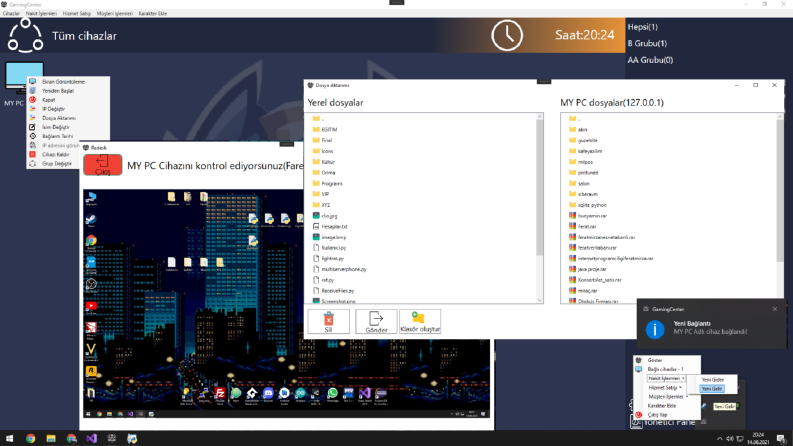Click the blue info icon in notification
The height and width of the screenshot is (446, 793).
click(x=655, y=329)
